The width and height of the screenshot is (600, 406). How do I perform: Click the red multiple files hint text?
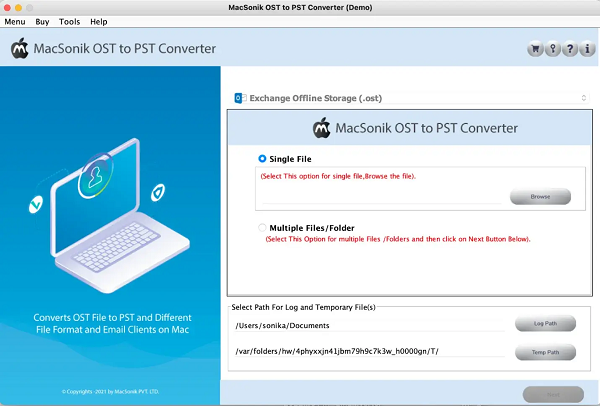coord(398,239)
